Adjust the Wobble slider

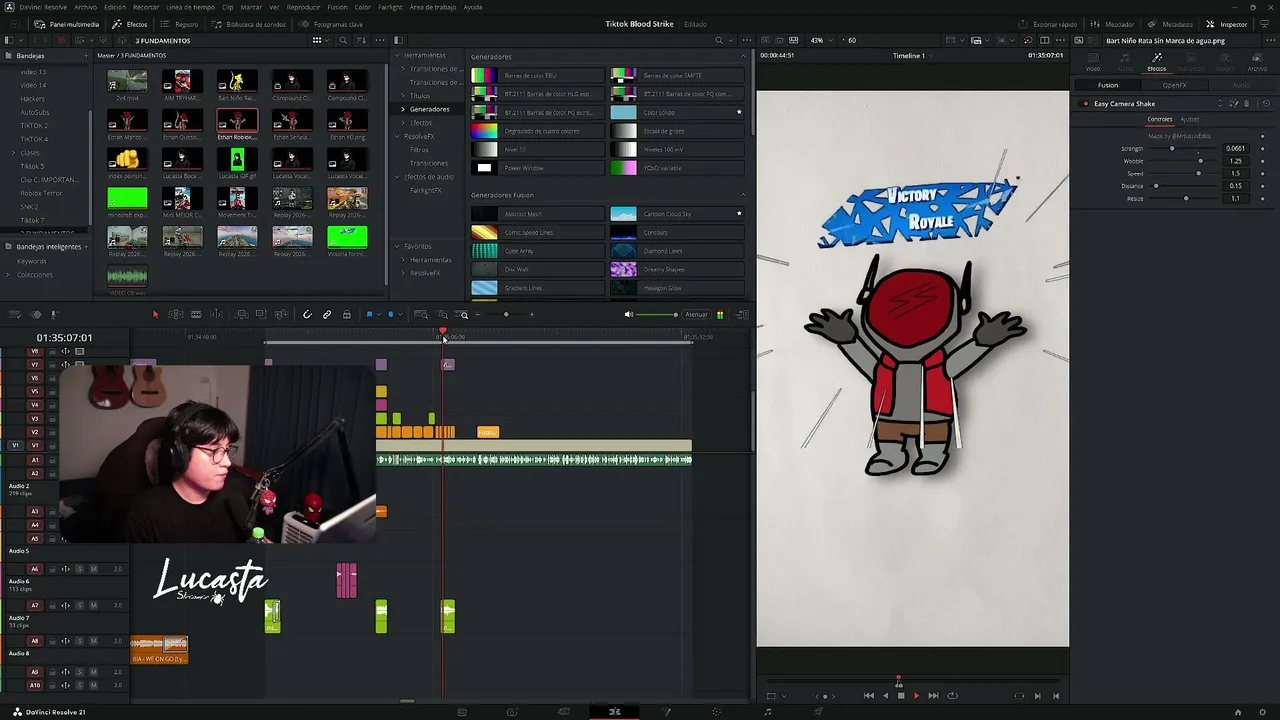point(1185,161)
